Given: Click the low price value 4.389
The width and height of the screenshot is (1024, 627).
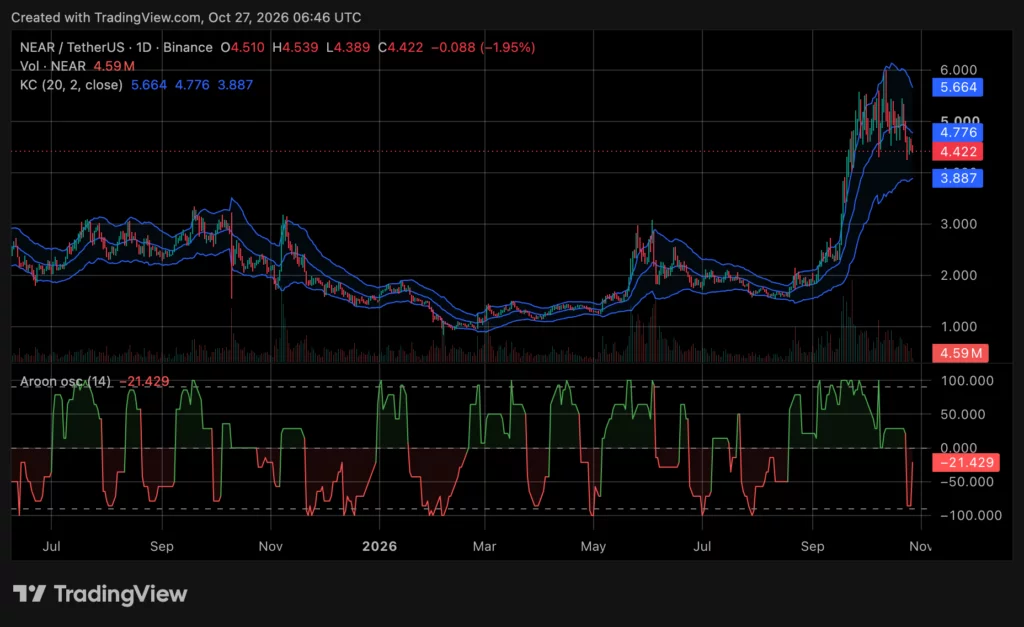Looking at the screenshot, I should (352, 48).
